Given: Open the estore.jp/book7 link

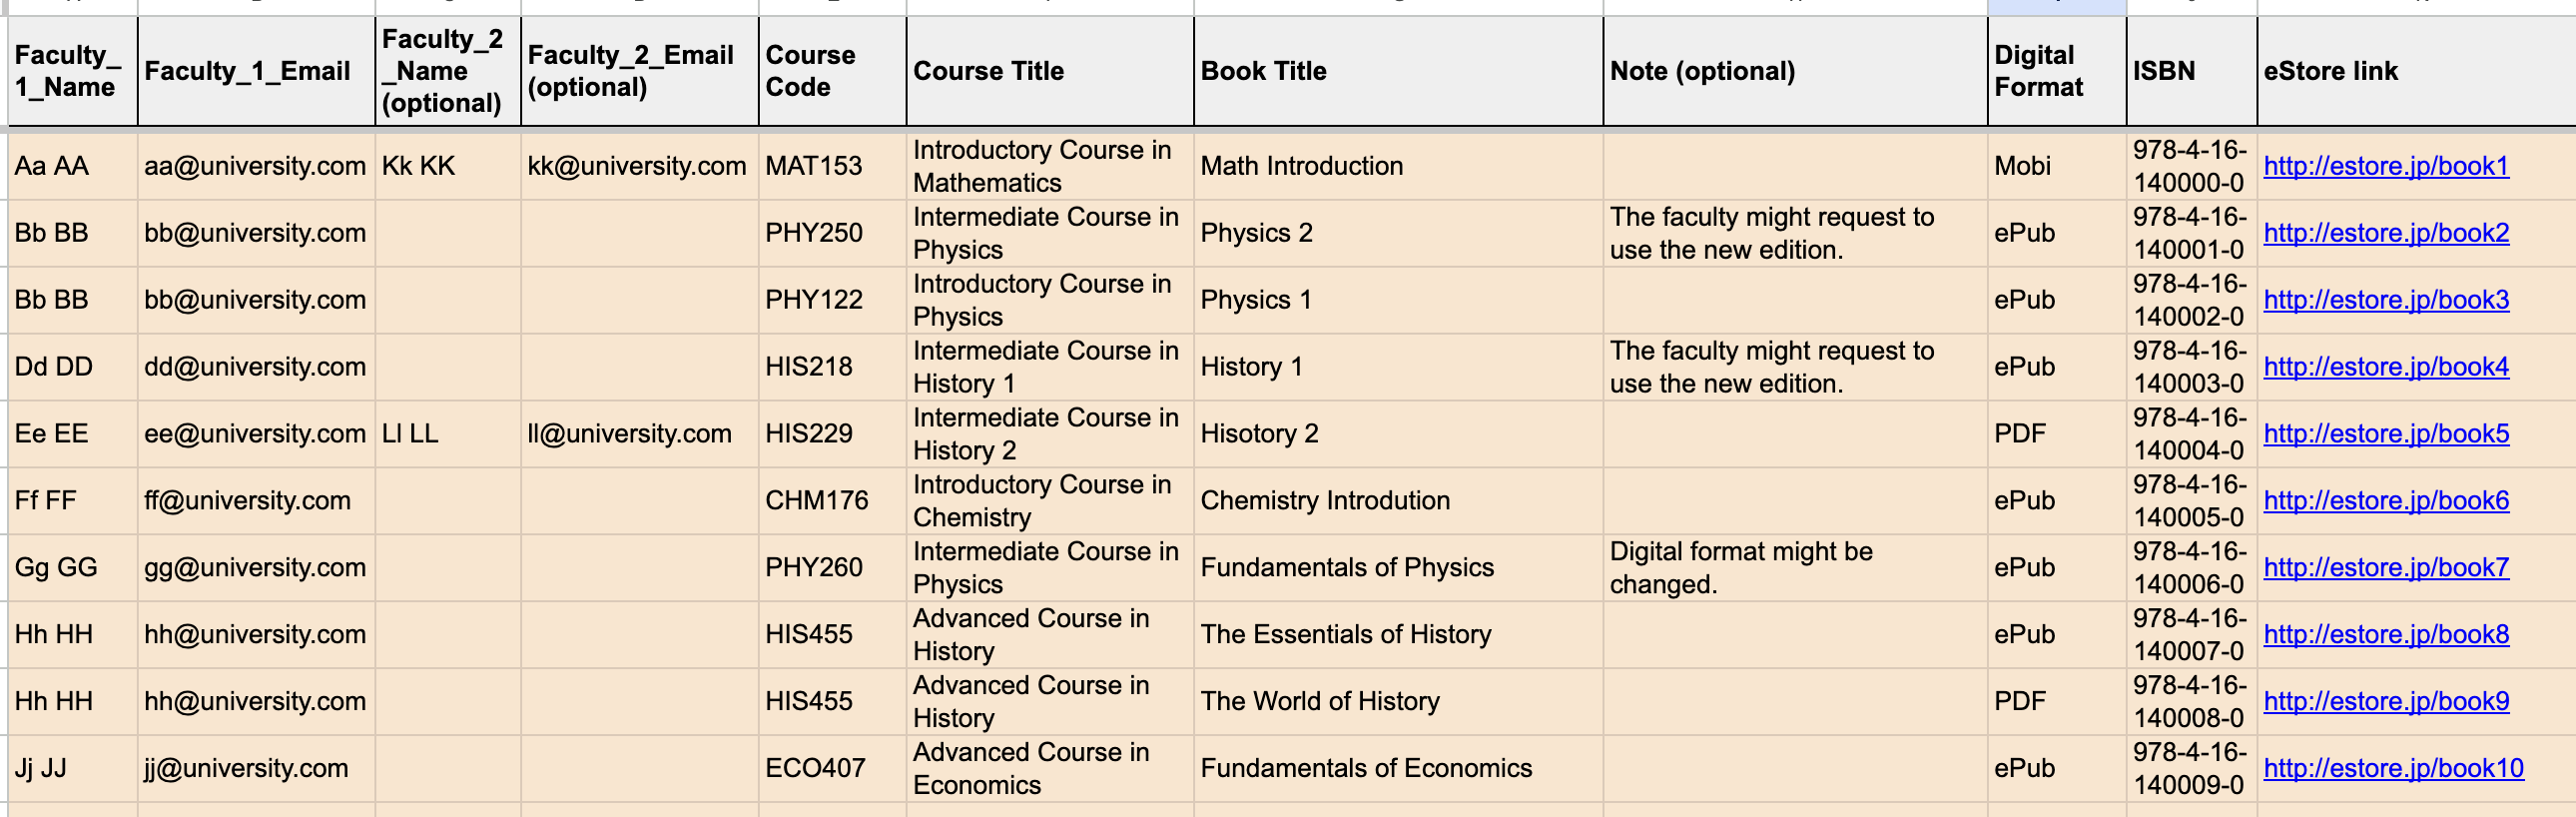Looking at the screenshot, I should click(2386, 567).
